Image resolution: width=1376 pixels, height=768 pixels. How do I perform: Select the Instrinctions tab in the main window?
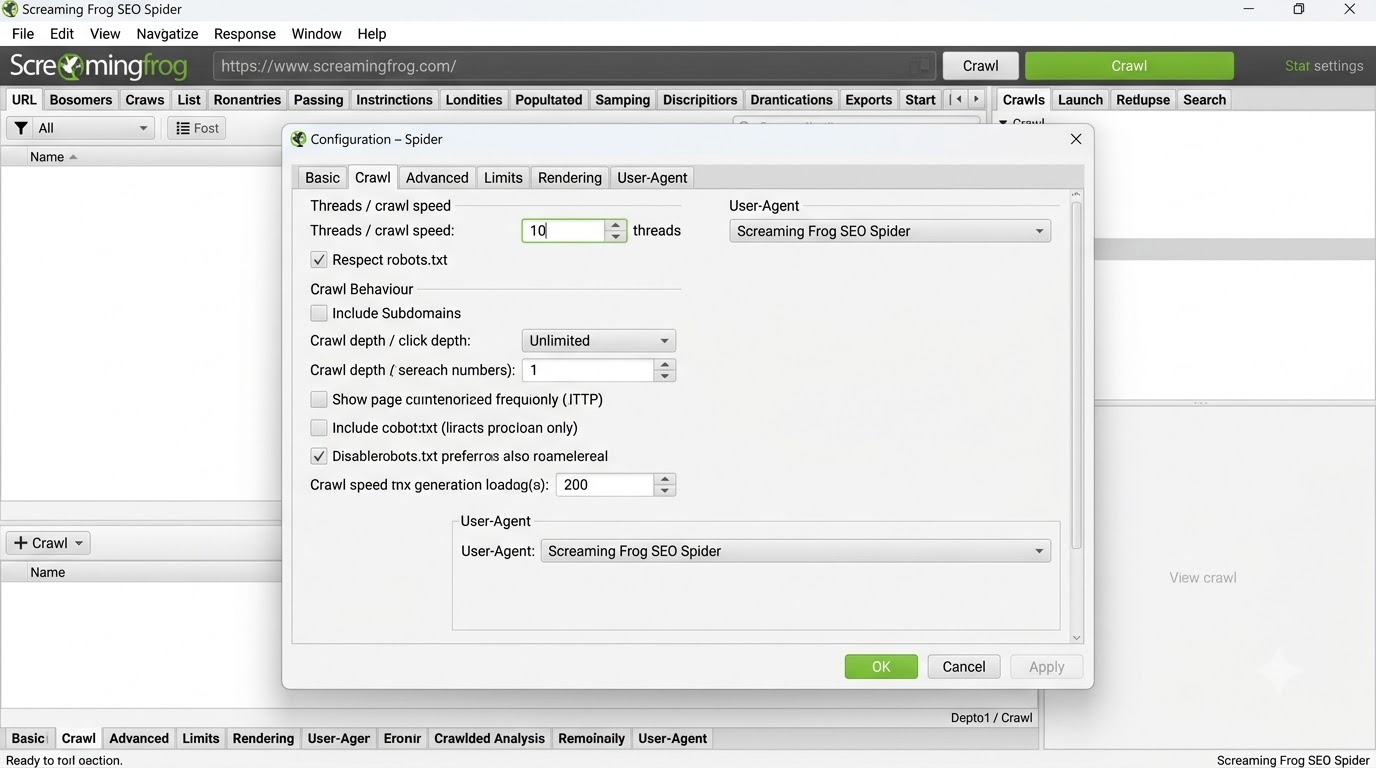click(x=394, y=100)
